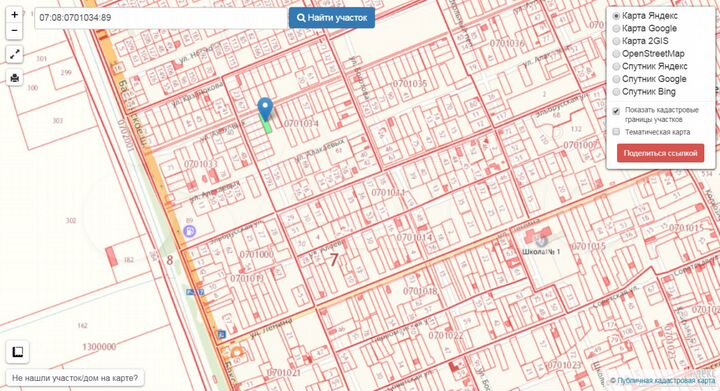Open the layers square button bottom-left

tap(17, 352)
